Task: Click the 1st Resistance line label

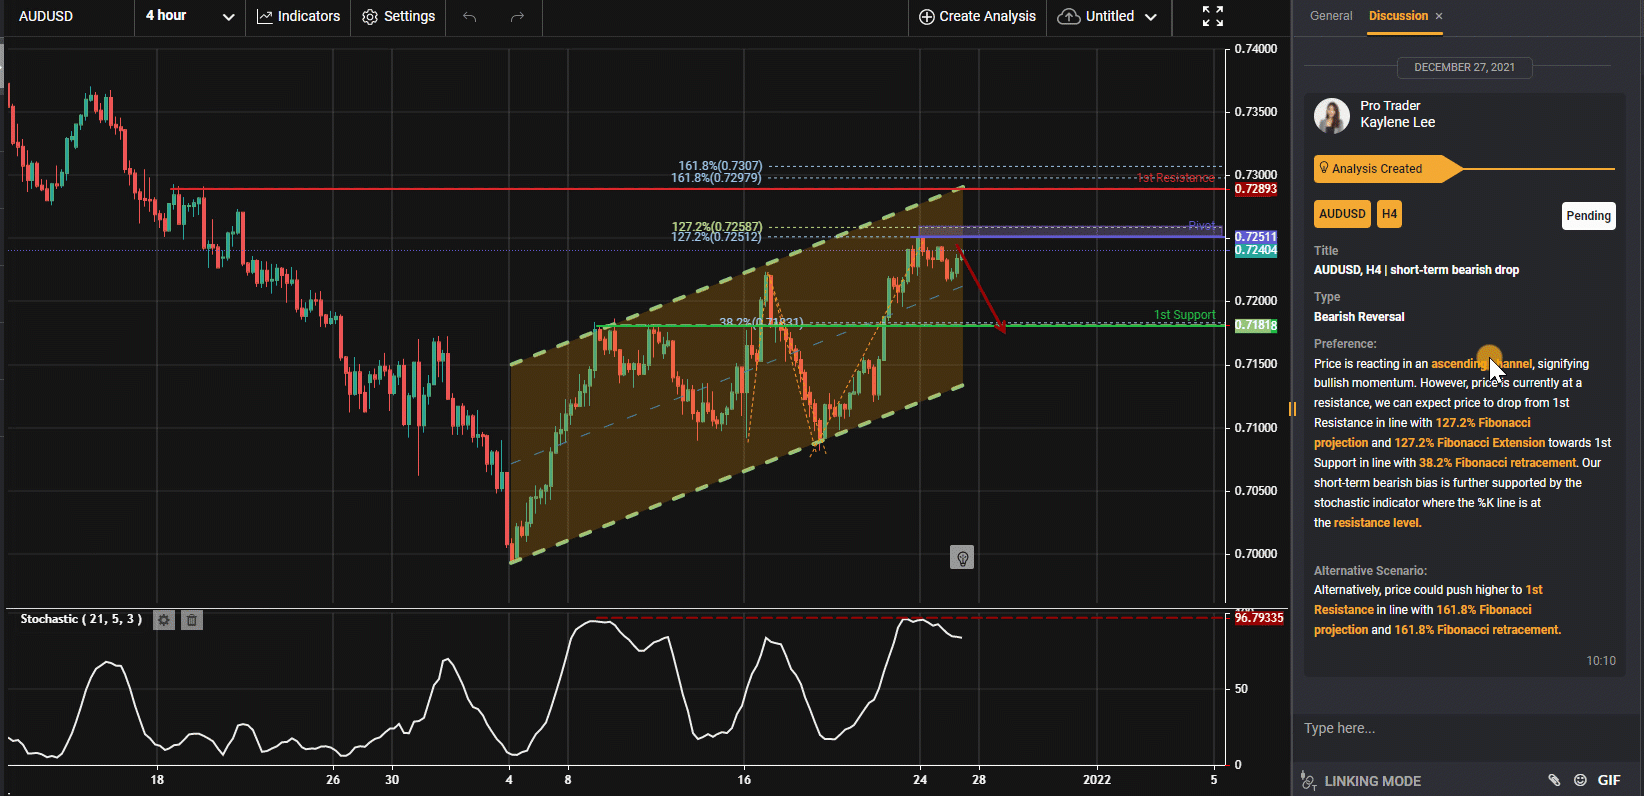Action: (1176, 178)
